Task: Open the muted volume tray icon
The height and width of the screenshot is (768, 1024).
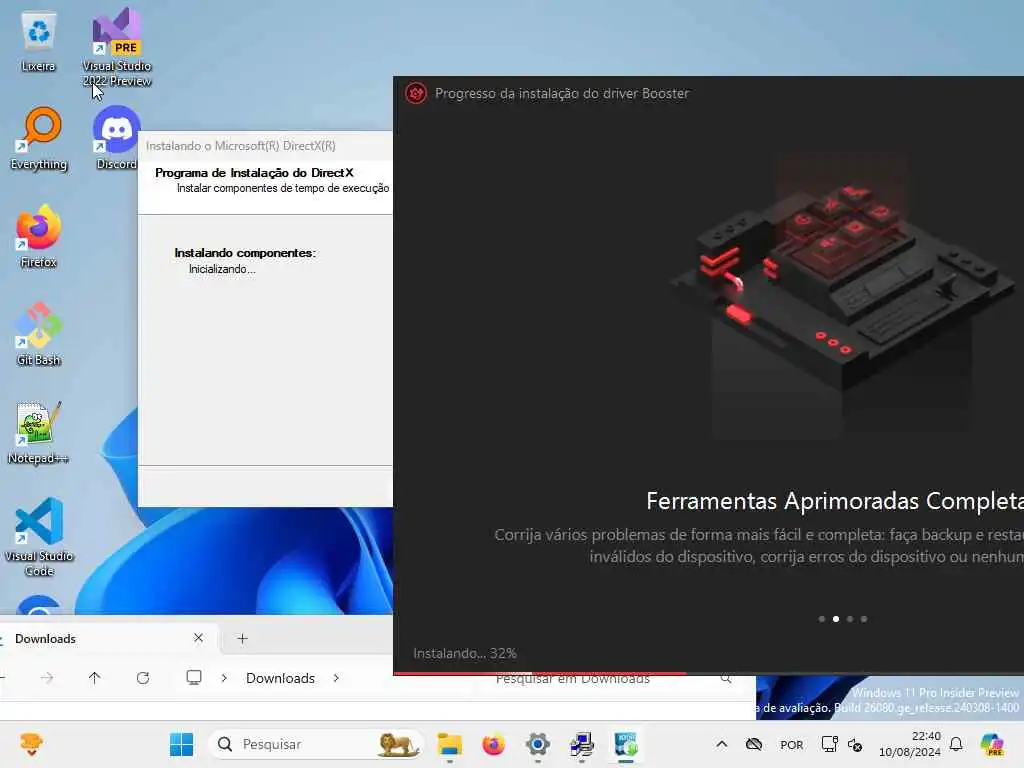Action: (x=855, y=744)
